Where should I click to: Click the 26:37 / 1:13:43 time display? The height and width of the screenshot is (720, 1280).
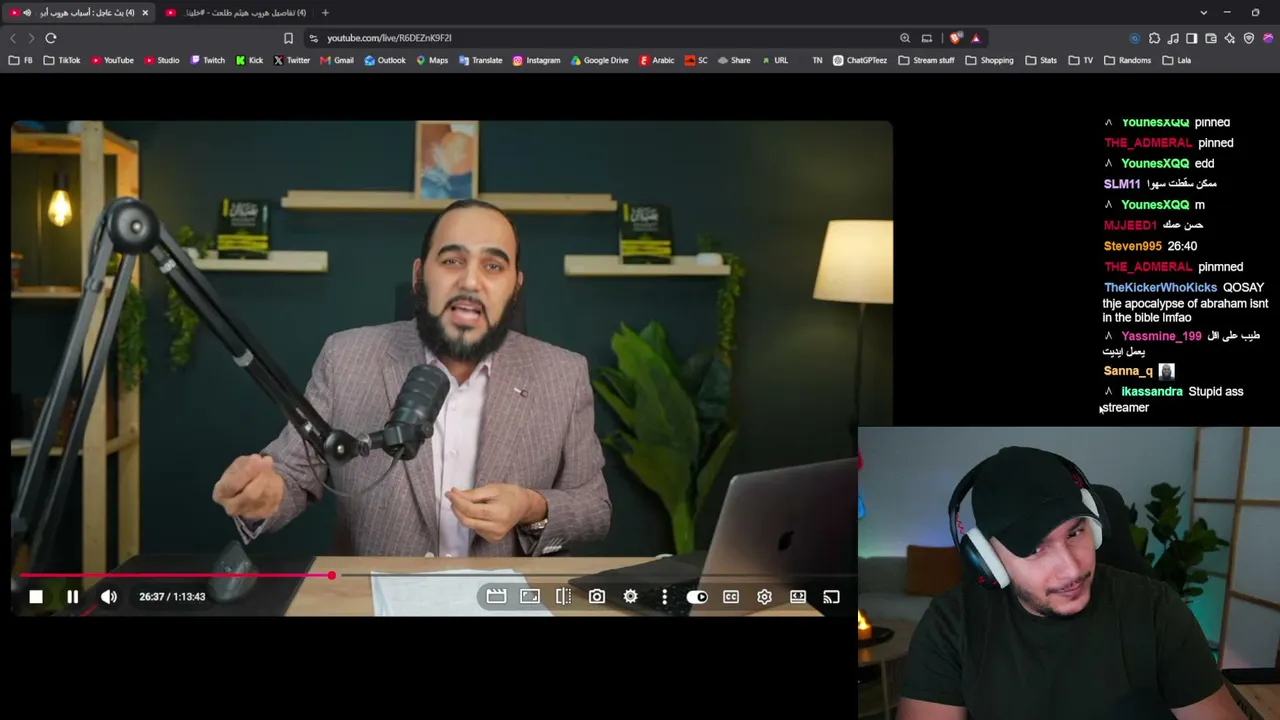[x=172, y=597]
